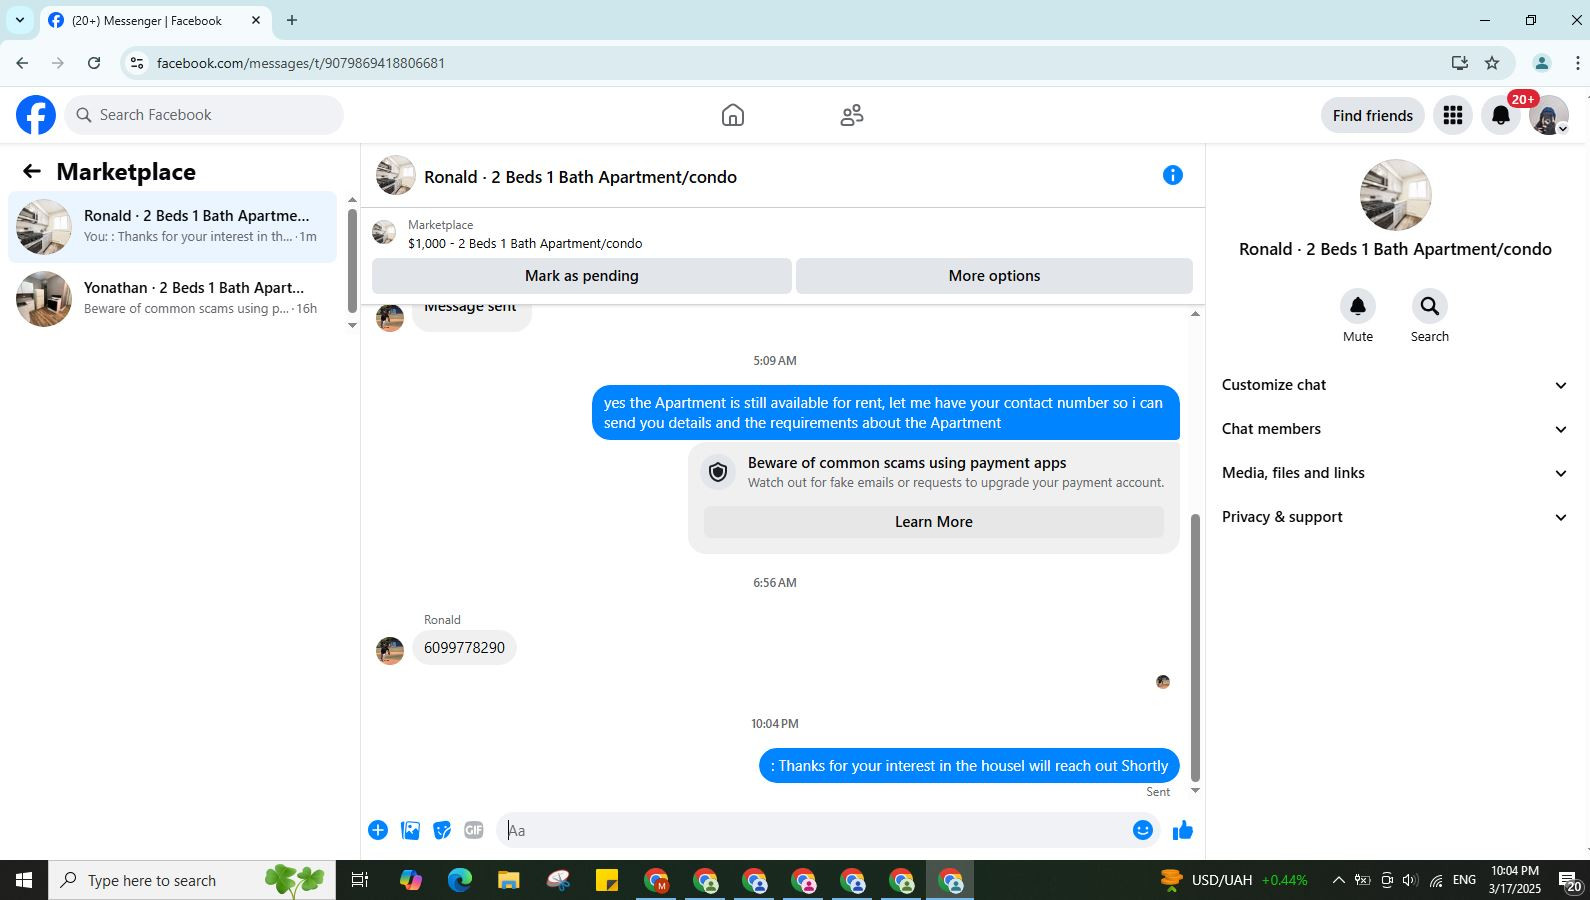
Task: Select the Messenger | Facebook browser tab
Action: pos(155,20)
